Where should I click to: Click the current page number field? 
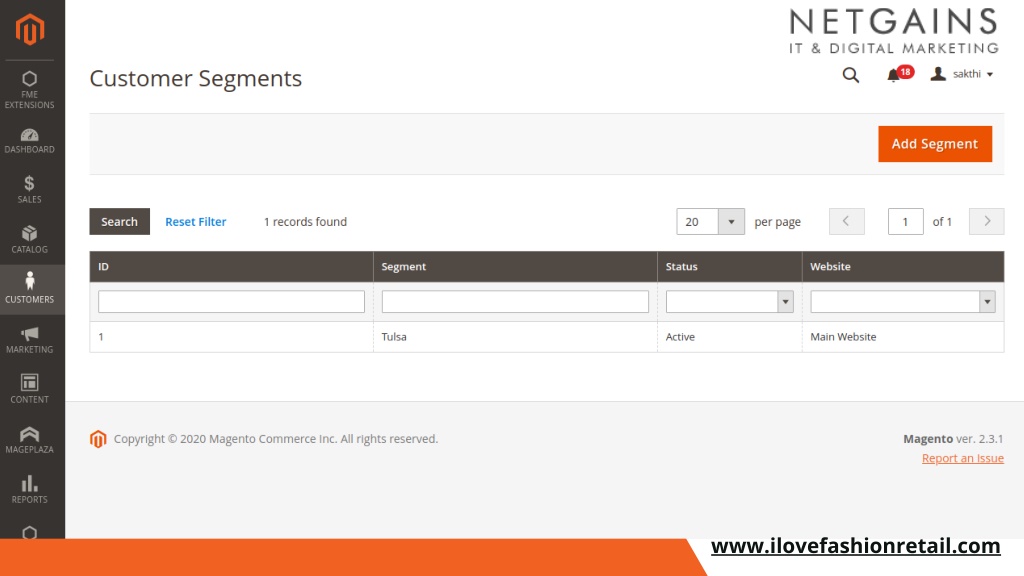[905, 221]
